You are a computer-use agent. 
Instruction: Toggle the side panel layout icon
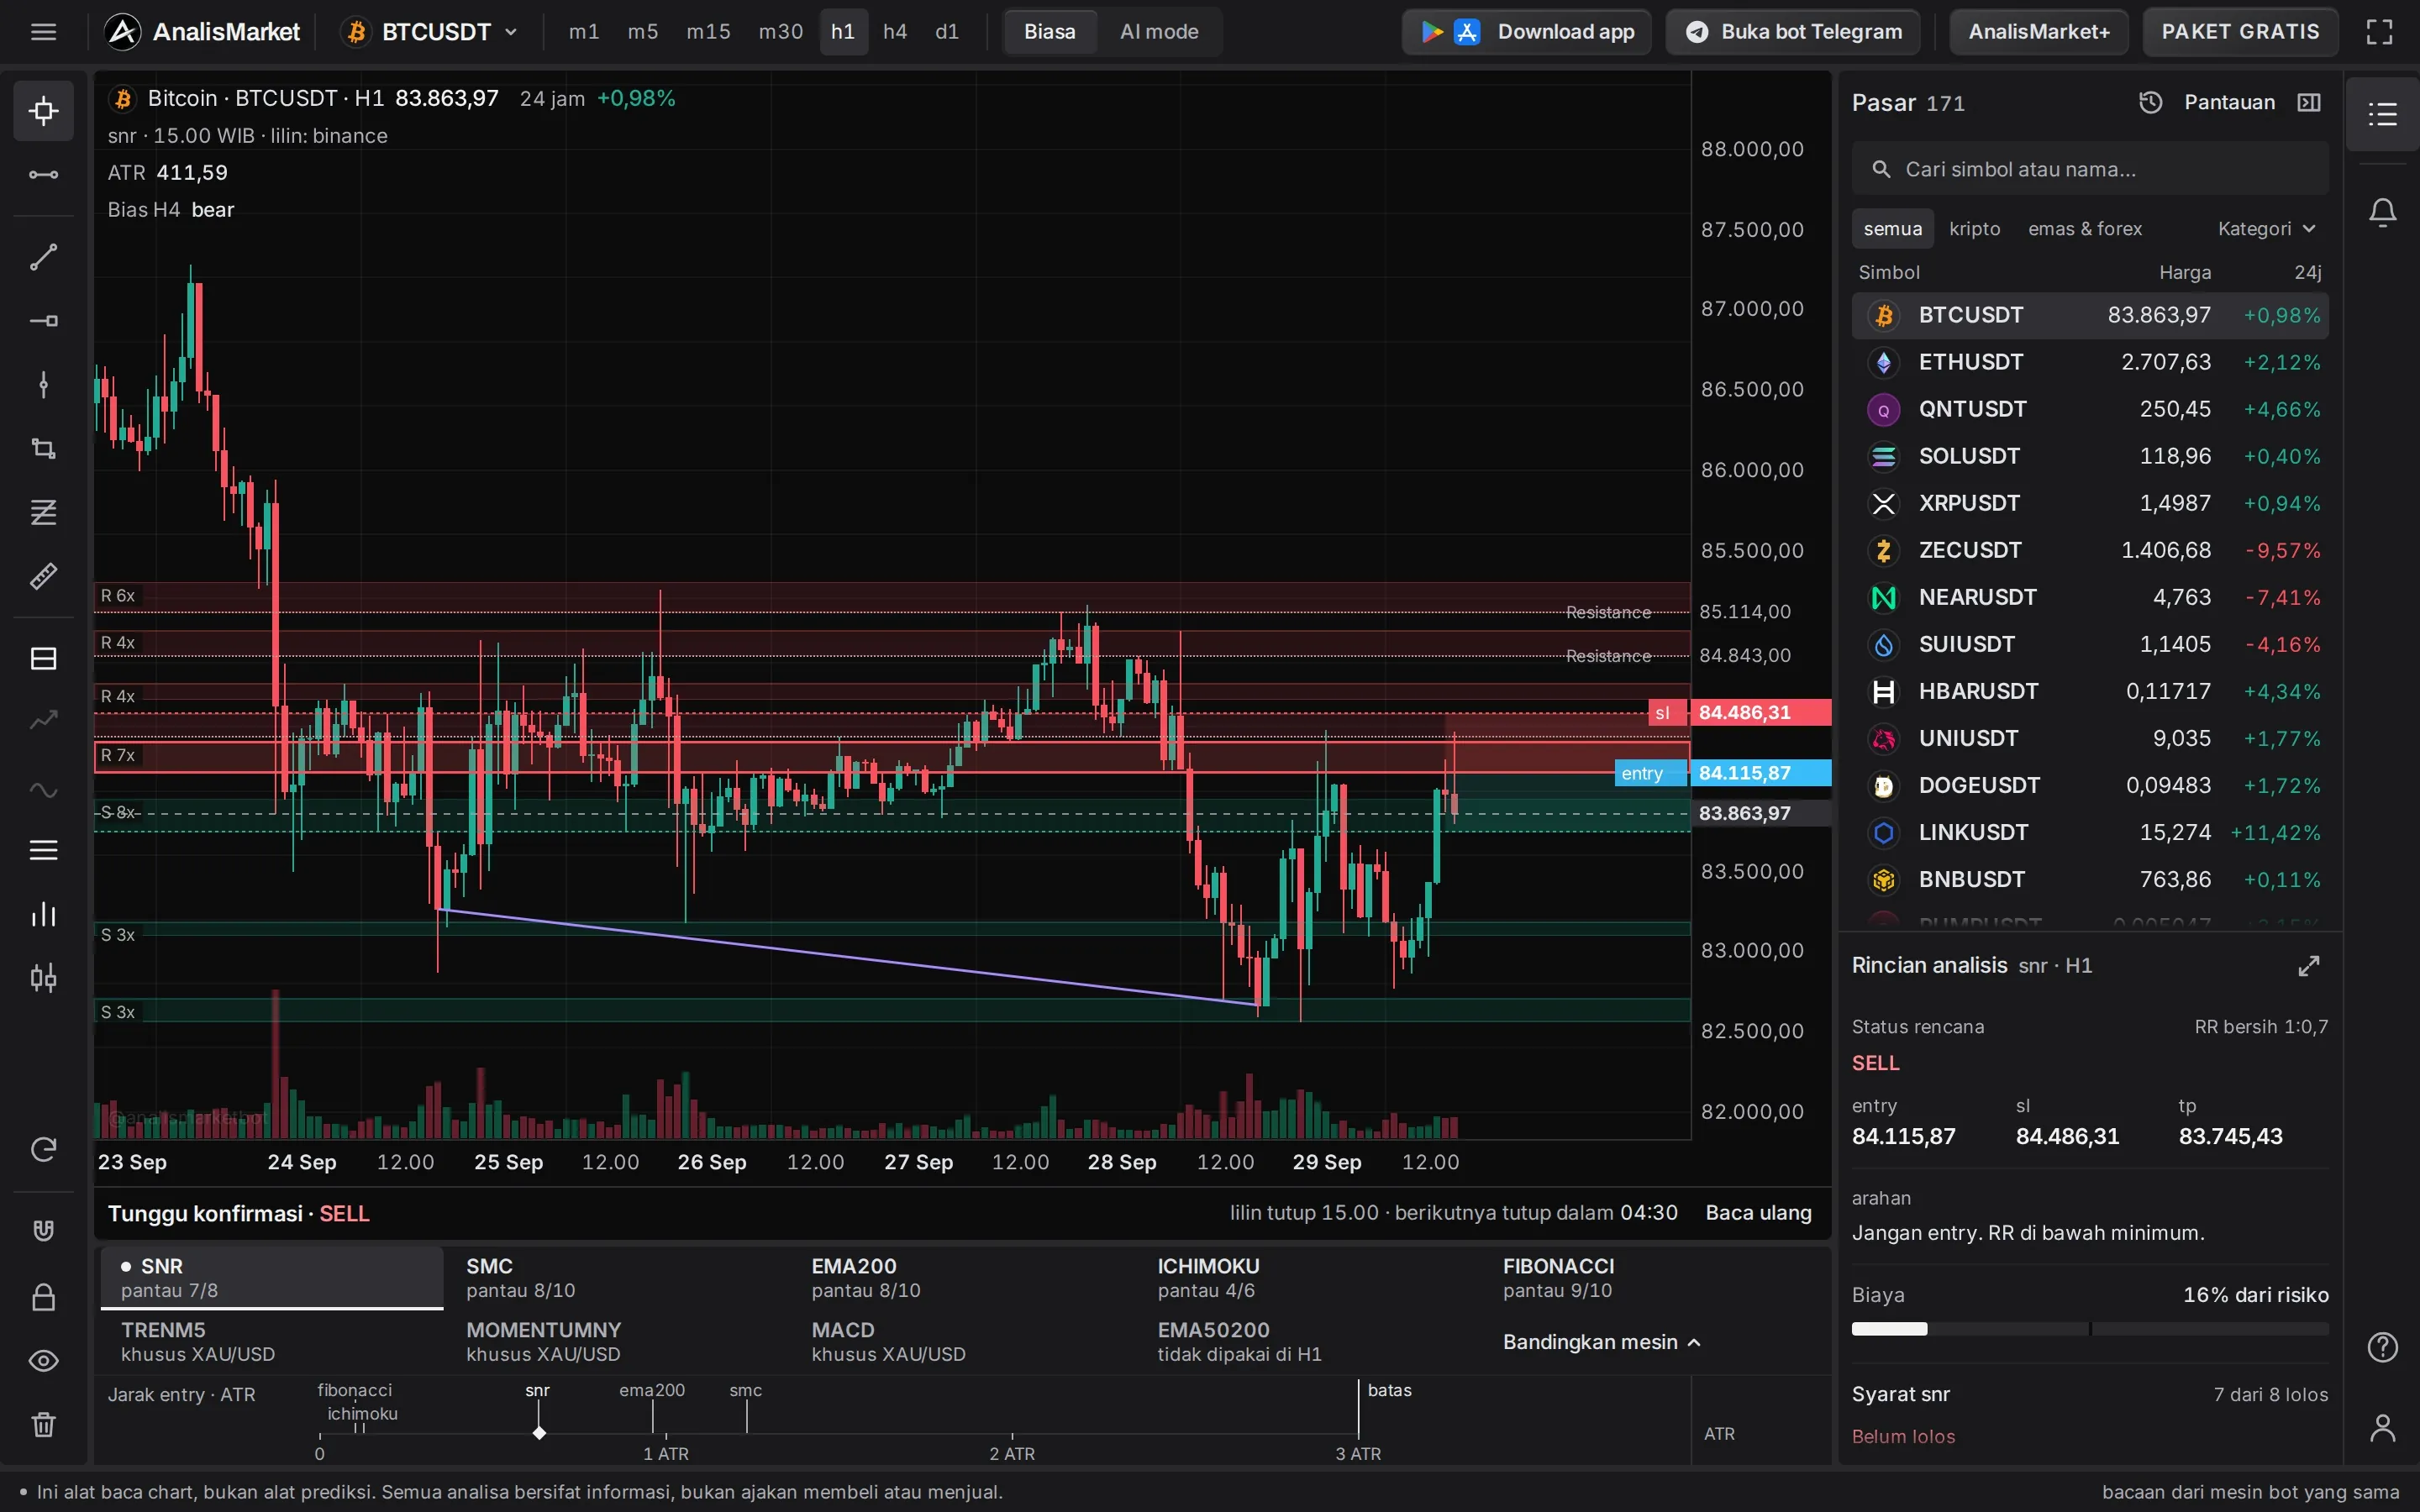2309,103
